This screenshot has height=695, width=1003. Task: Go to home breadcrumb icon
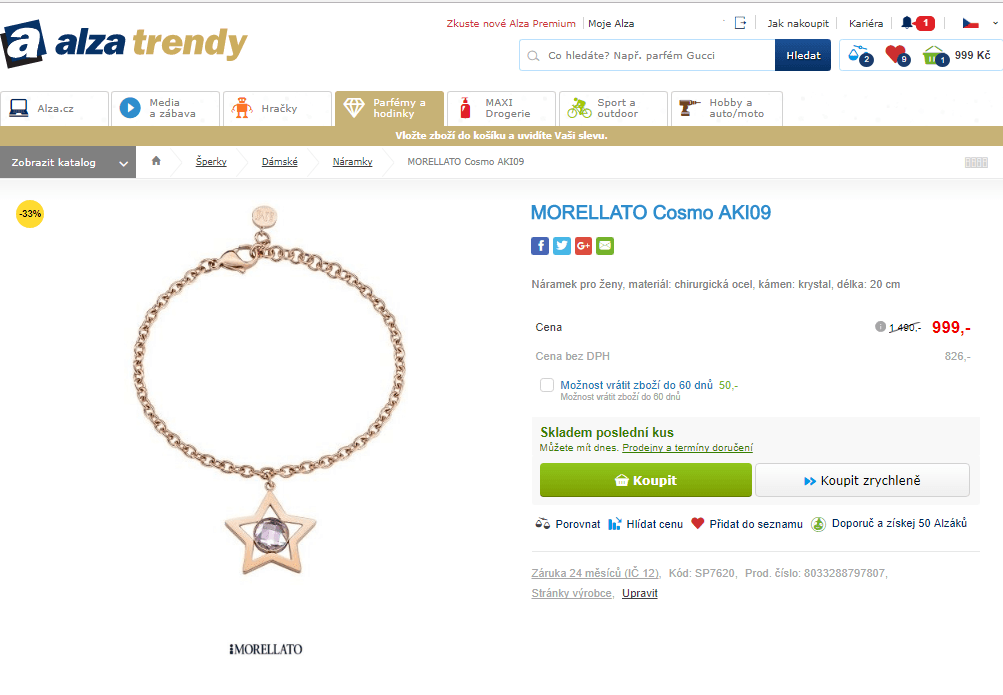[156, 161]
